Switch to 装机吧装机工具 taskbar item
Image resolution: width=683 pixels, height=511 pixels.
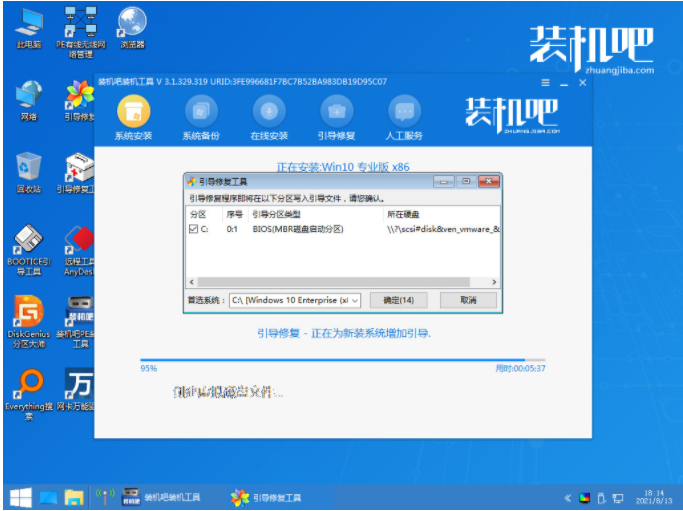(161, 497)
